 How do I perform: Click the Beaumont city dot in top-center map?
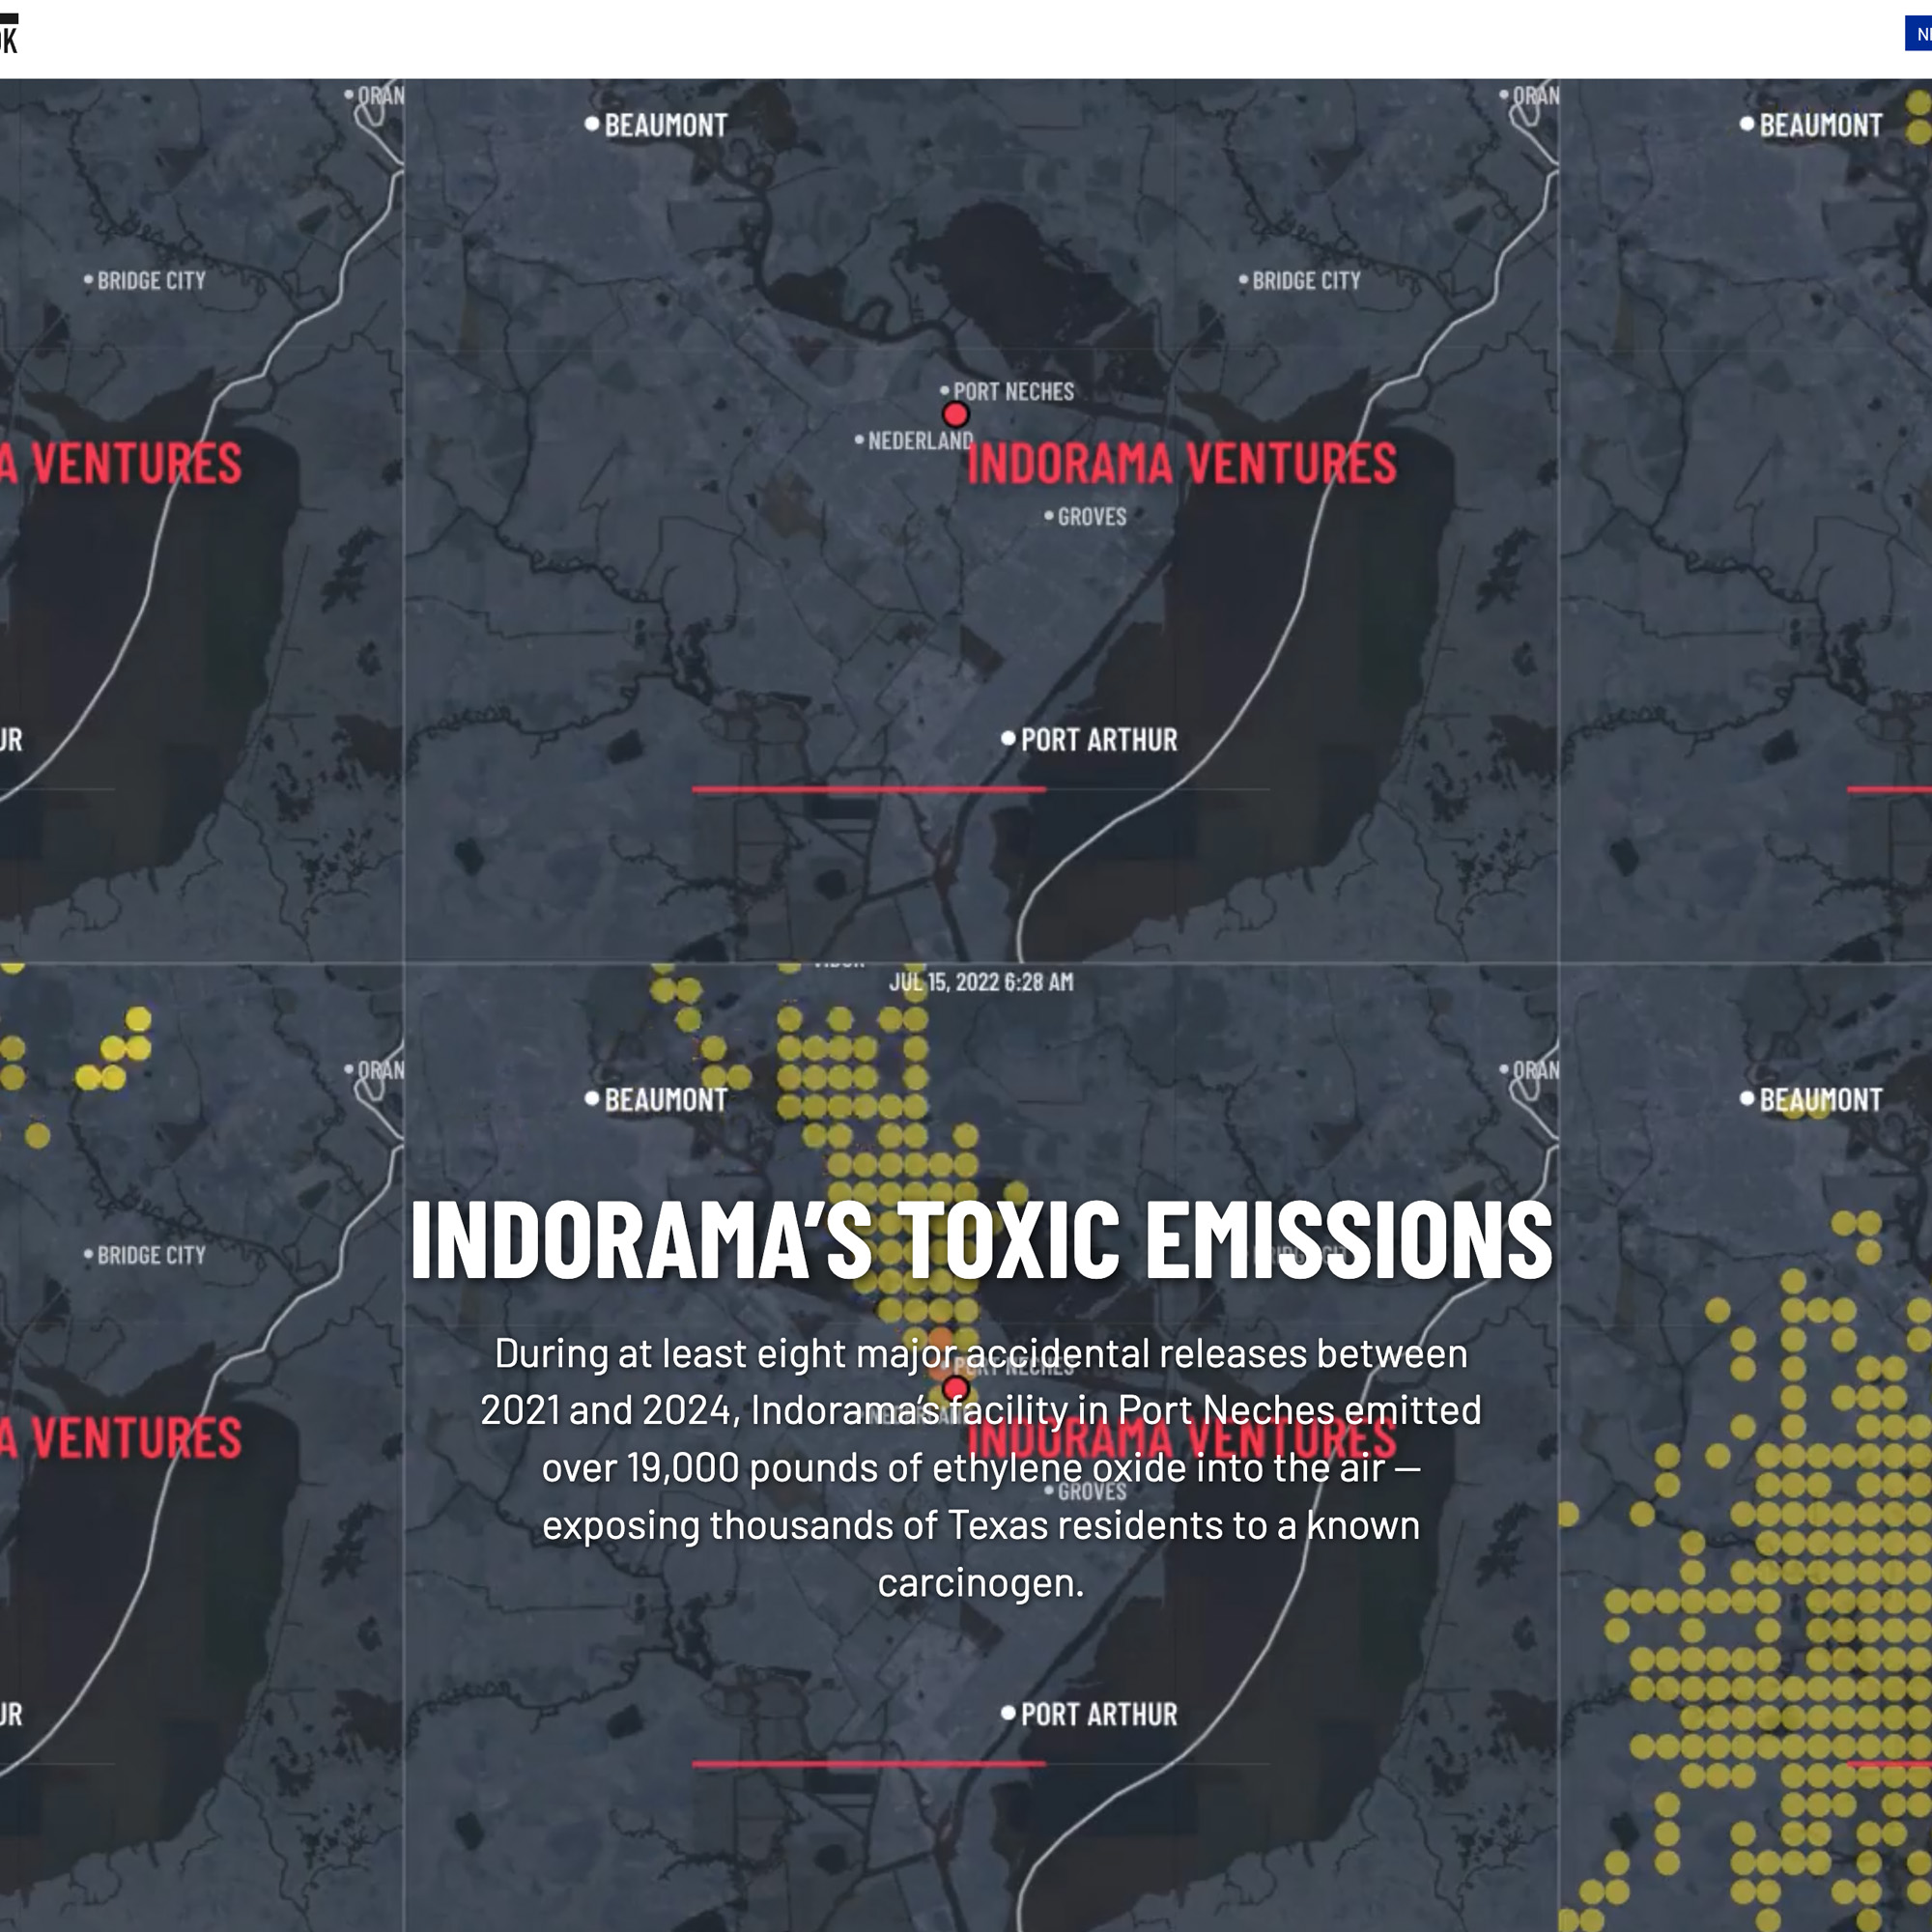coord(592,124)
